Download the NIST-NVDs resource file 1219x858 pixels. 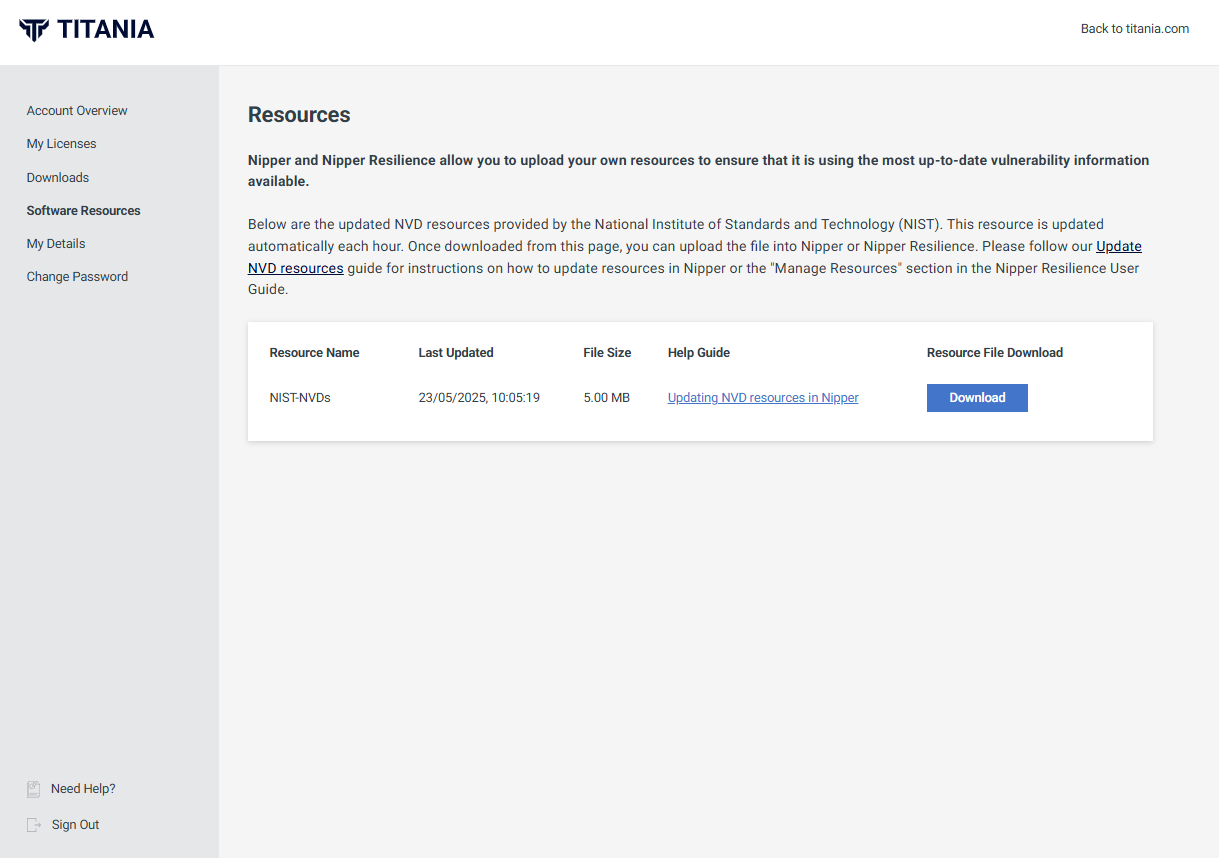(x=977, y=398)
